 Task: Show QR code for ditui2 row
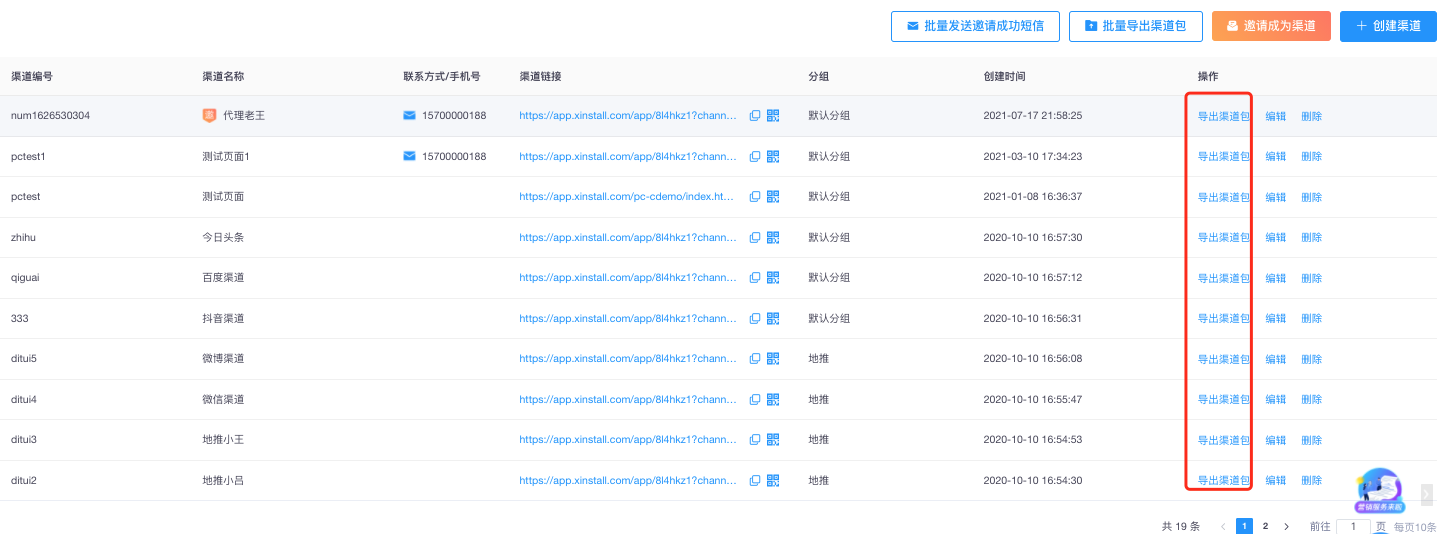pos(773,480)
